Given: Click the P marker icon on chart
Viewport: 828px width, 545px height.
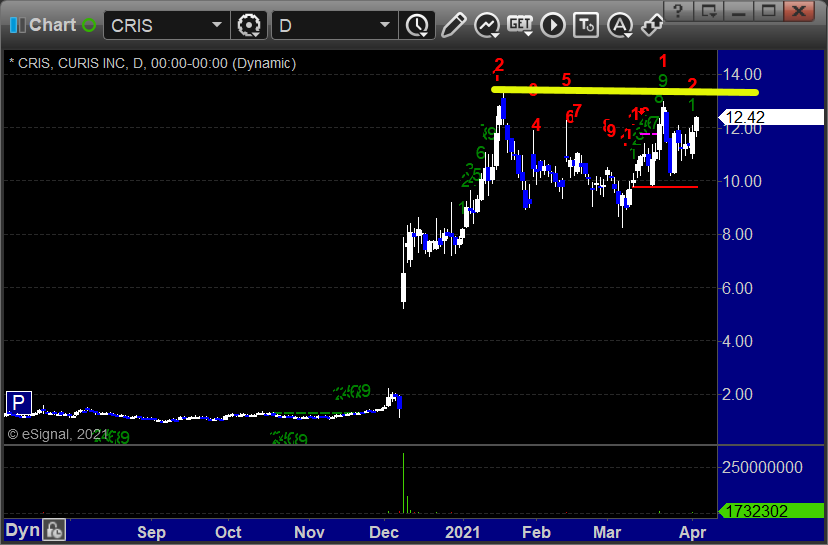Looking at the screenshot, I should [x=18, y=403].
